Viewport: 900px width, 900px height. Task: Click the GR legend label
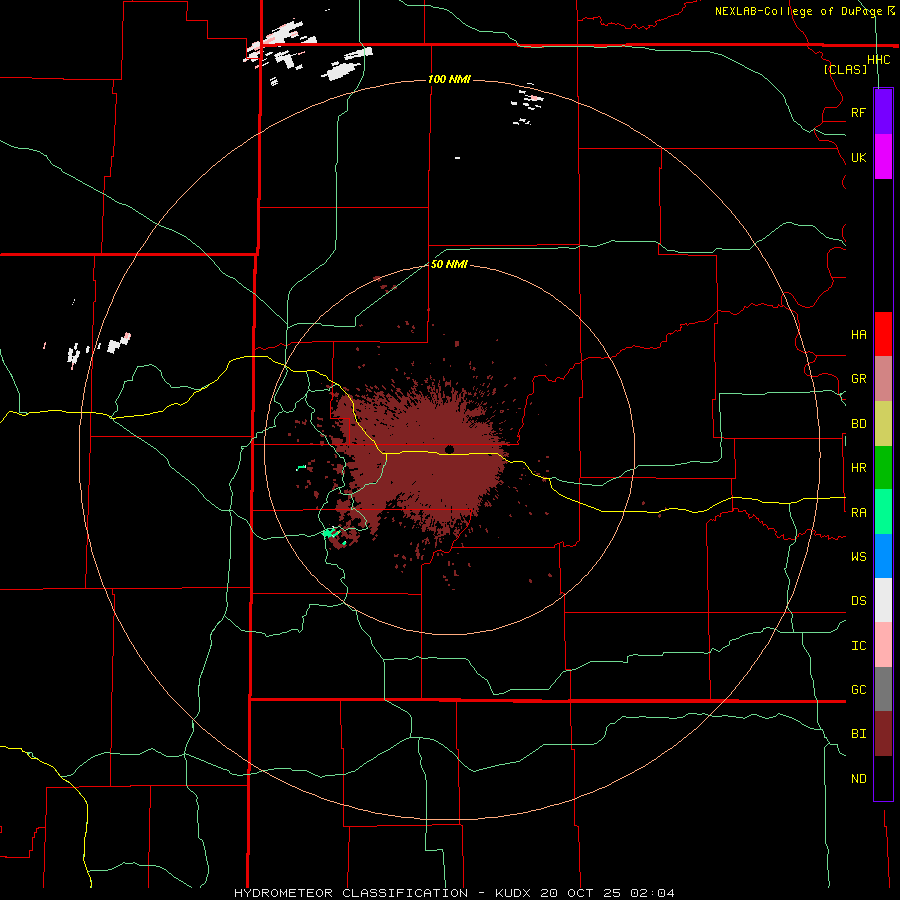(x=859, y=378)
